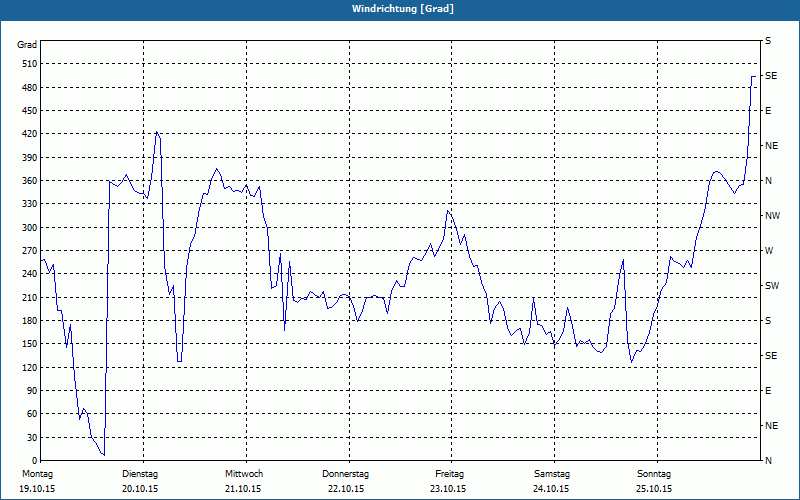800x500 pixels.
Task: Click the 30 degree axis label
Action: tap(32, 437)
